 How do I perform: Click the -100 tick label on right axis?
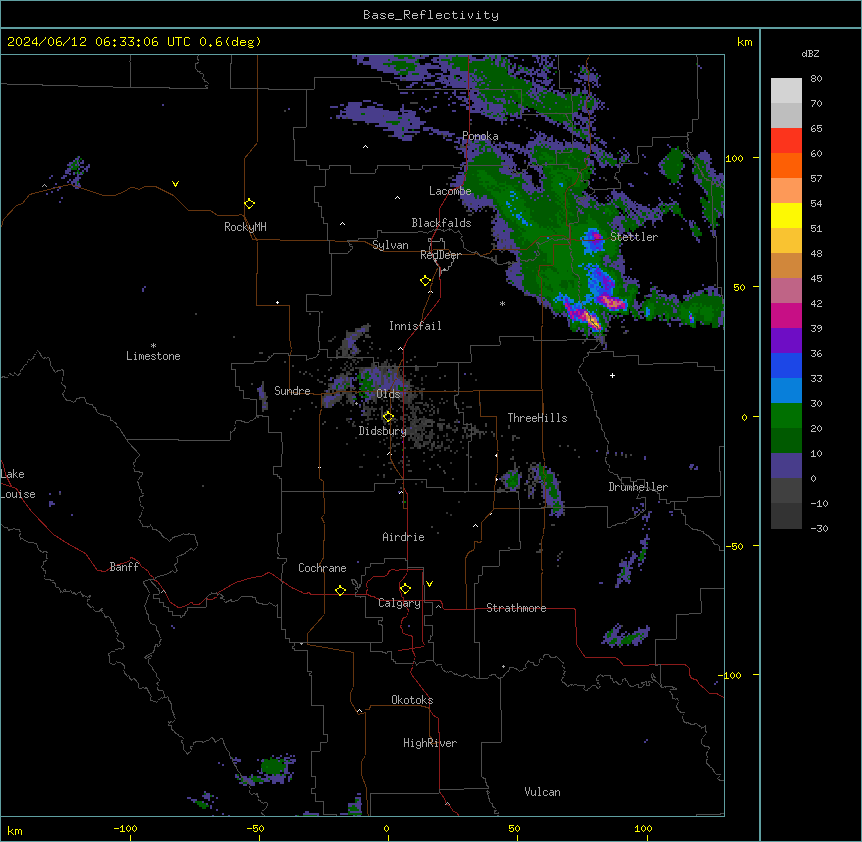pos(730,675)
